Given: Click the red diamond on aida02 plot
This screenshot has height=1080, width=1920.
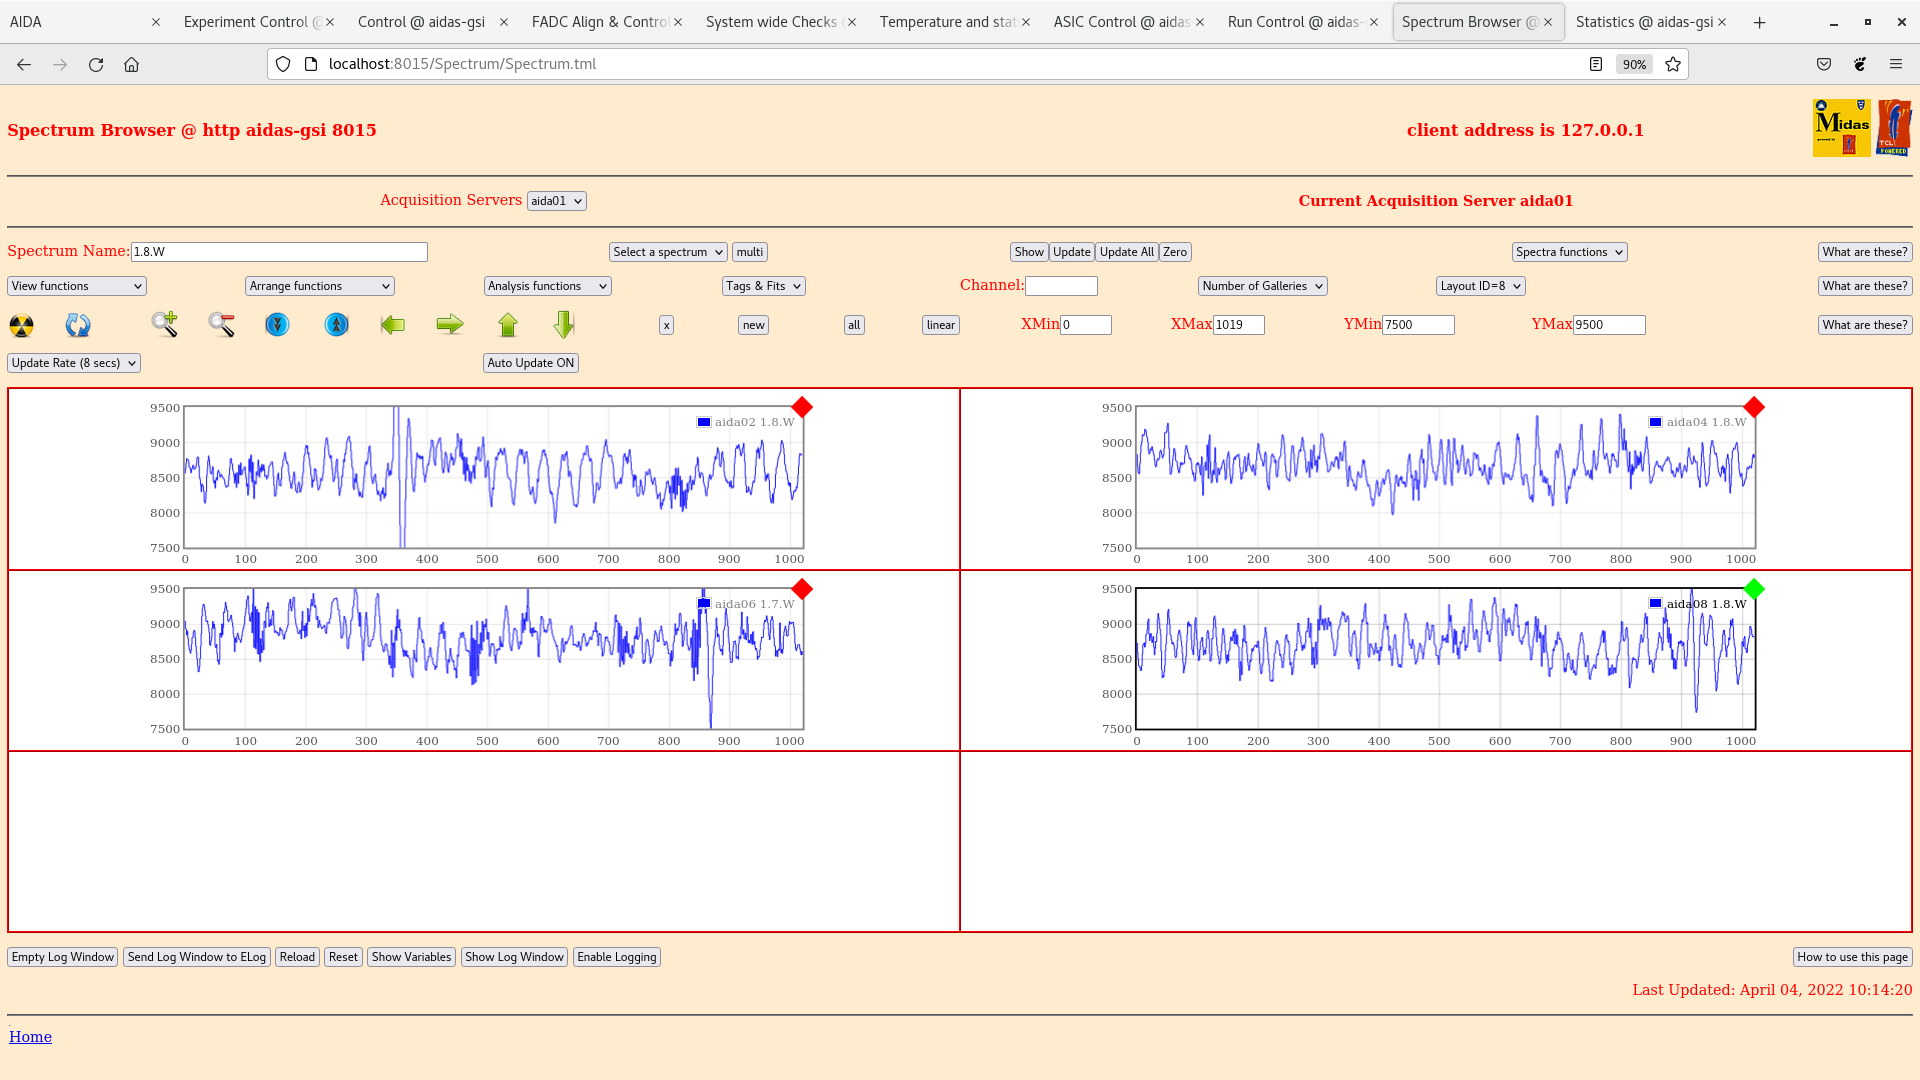Looking at the screenshot, I should coord(802,407).
